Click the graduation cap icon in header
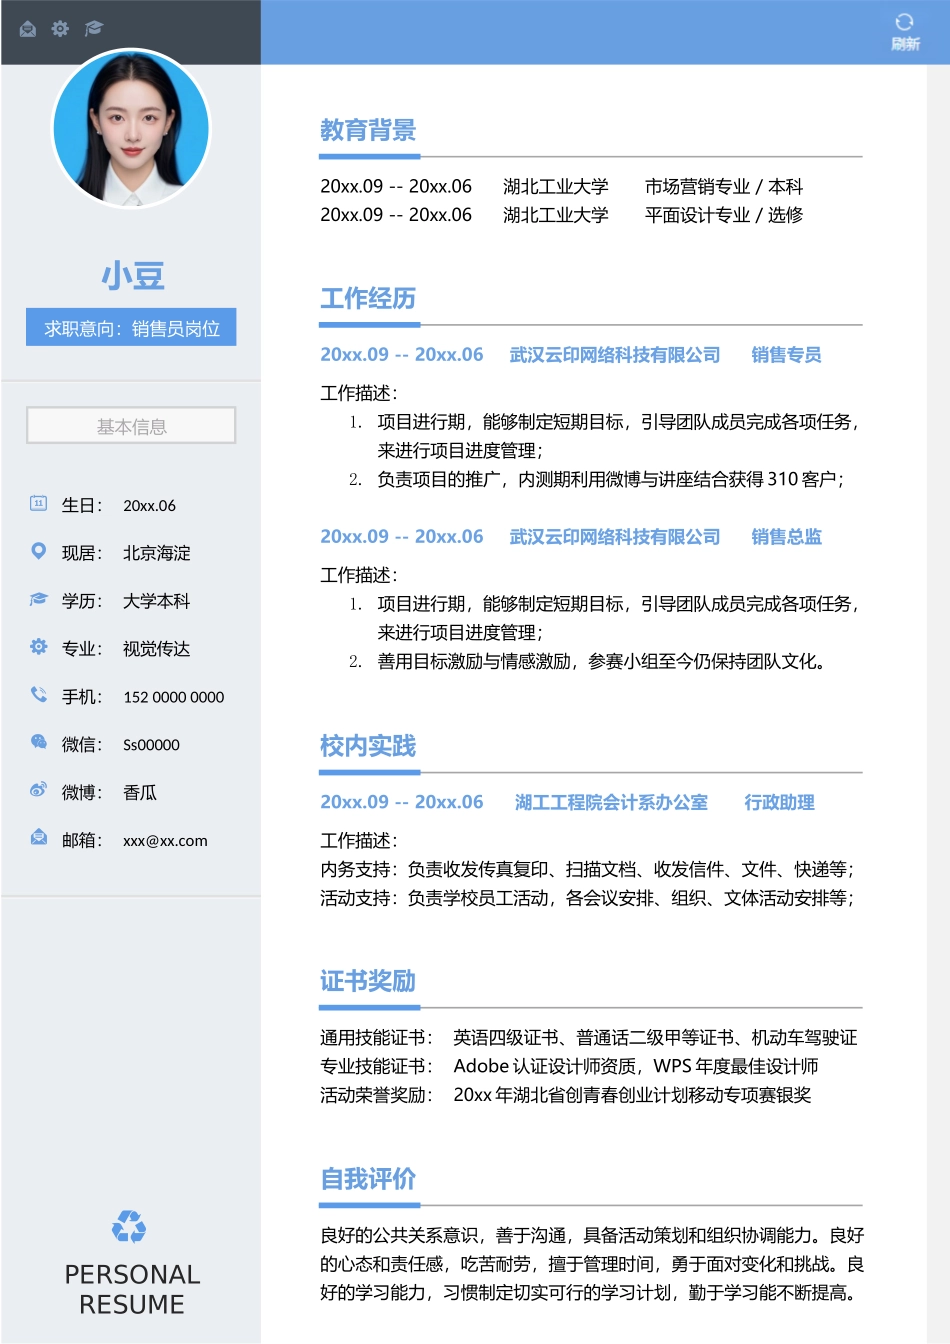 click(94, 28)
